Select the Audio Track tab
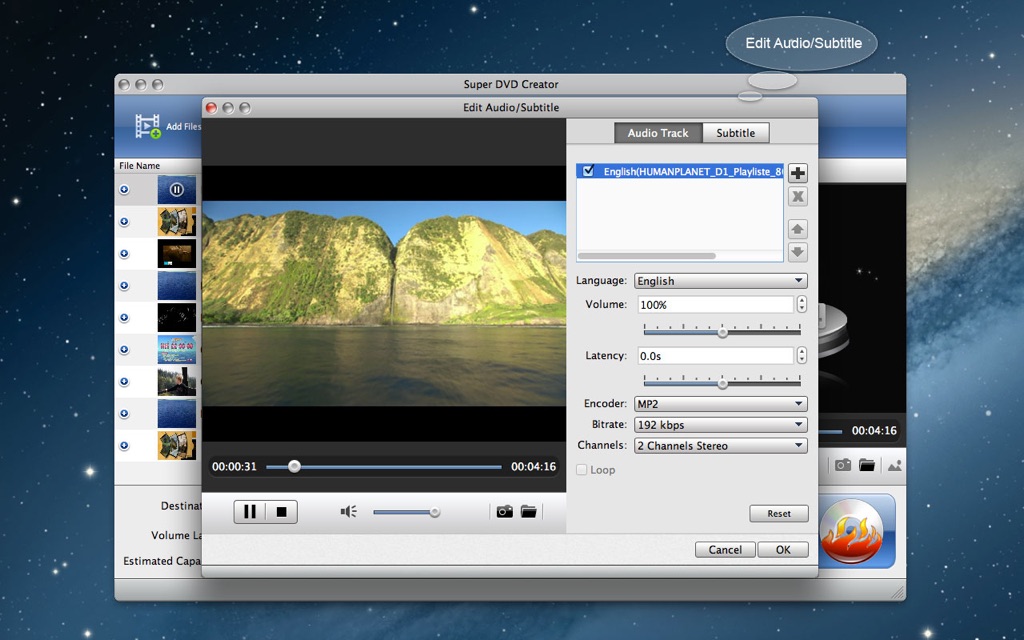The image size is (1024, 640). coord(658,133)
